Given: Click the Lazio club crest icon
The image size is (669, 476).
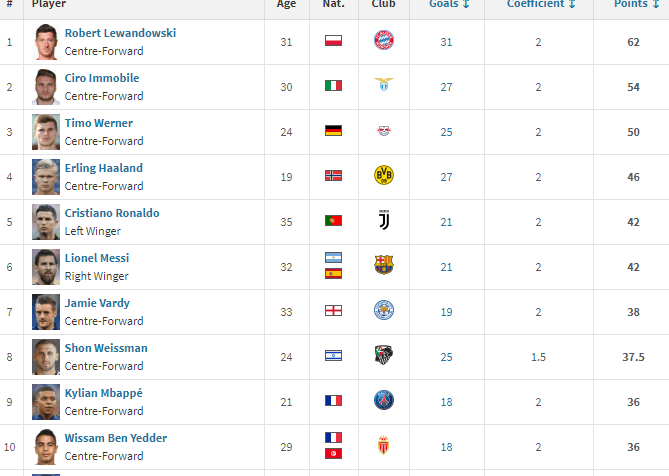Looking at the screenshot, I should pos(384,86).
